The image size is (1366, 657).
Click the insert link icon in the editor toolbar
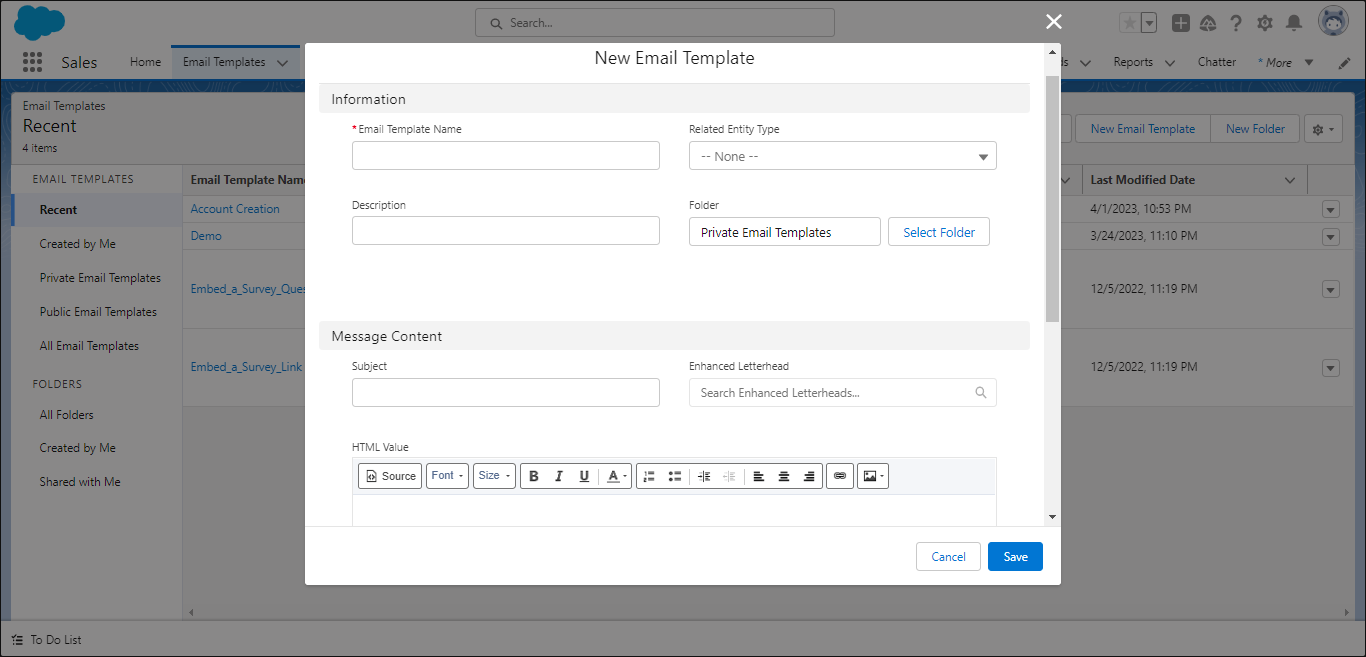click(x=840, y=475)
